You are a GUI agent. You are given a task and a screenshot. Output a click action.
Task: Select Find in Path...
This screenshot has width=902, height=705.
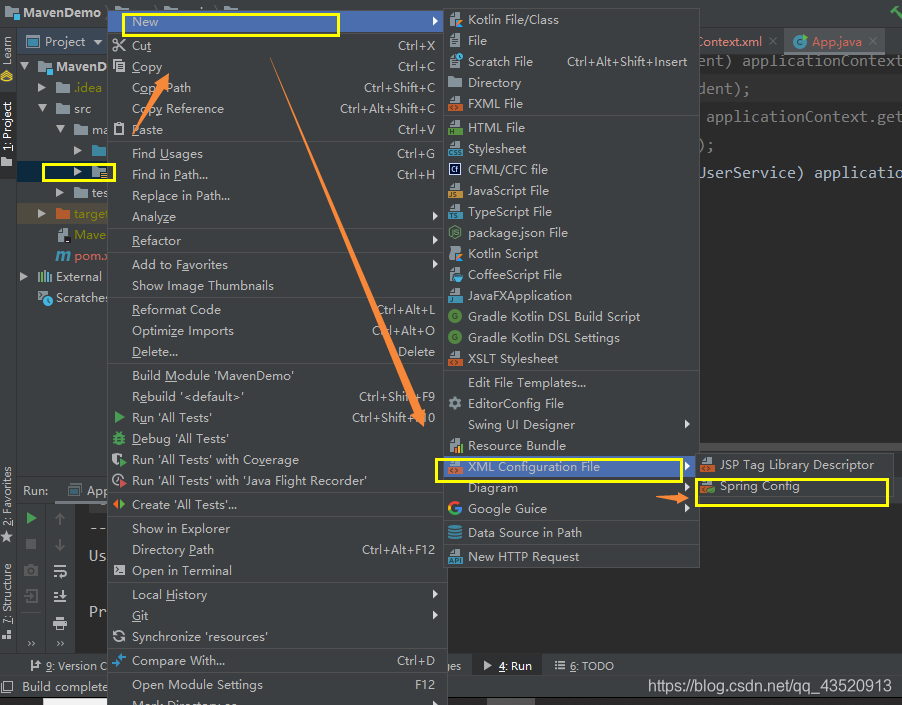[x=276, y=175]
